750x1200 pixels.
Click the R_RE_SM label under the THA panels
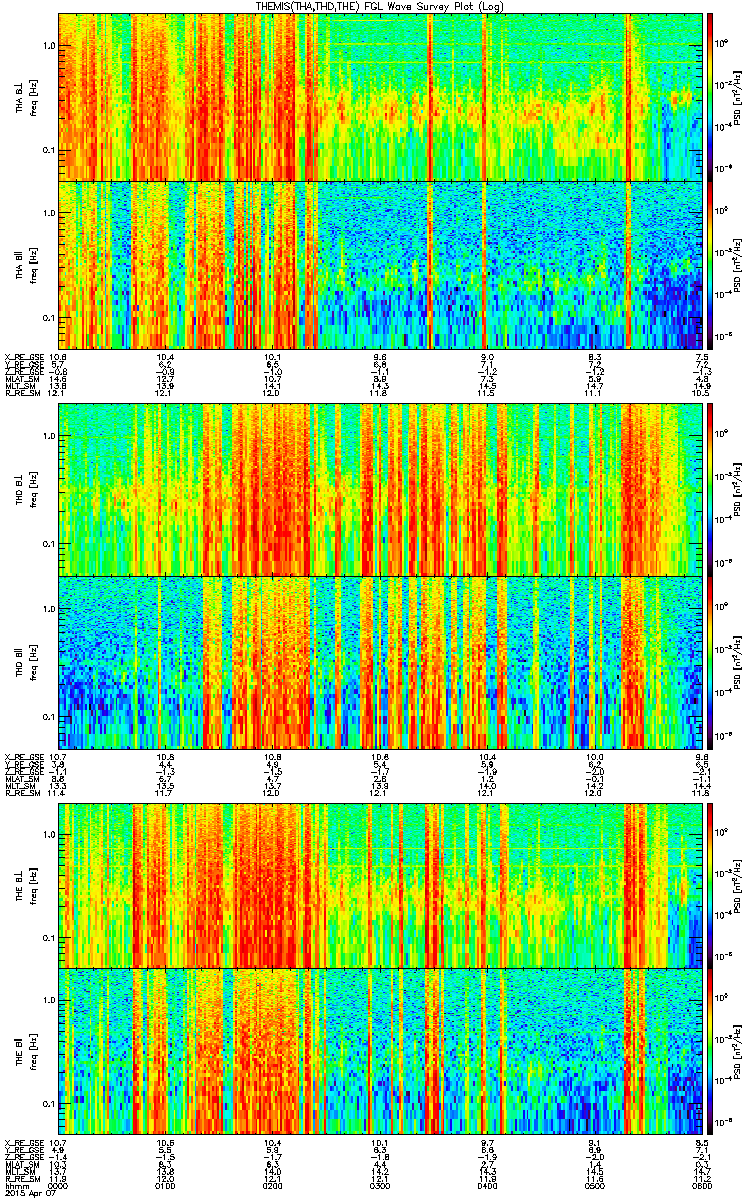tap(21, 393)
